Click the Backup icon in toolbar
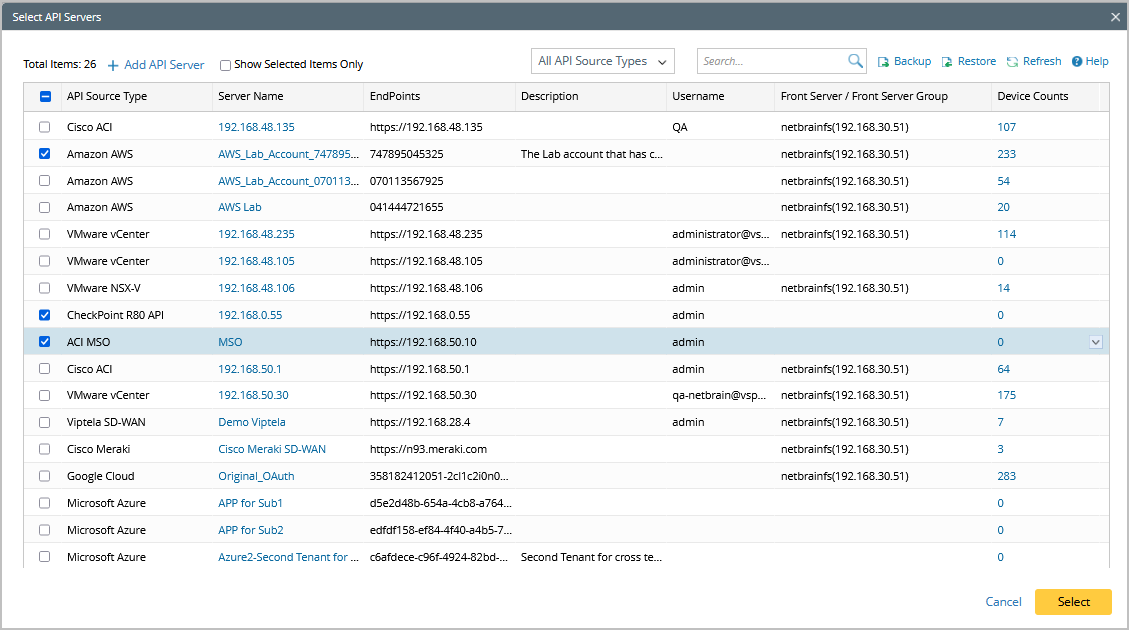1129x630 pixels. click(884, 62)
